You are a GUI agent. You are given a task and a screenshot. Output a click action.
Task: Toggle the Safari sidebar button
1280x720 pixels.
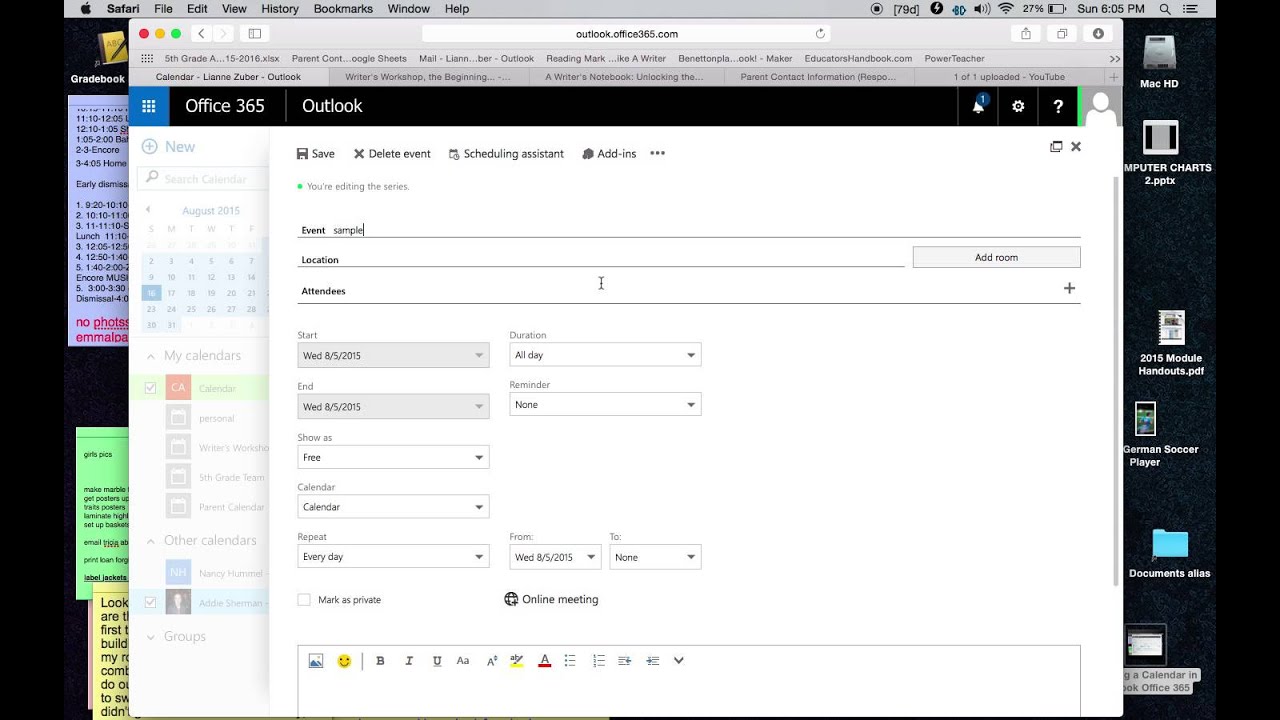coord(255,34)
